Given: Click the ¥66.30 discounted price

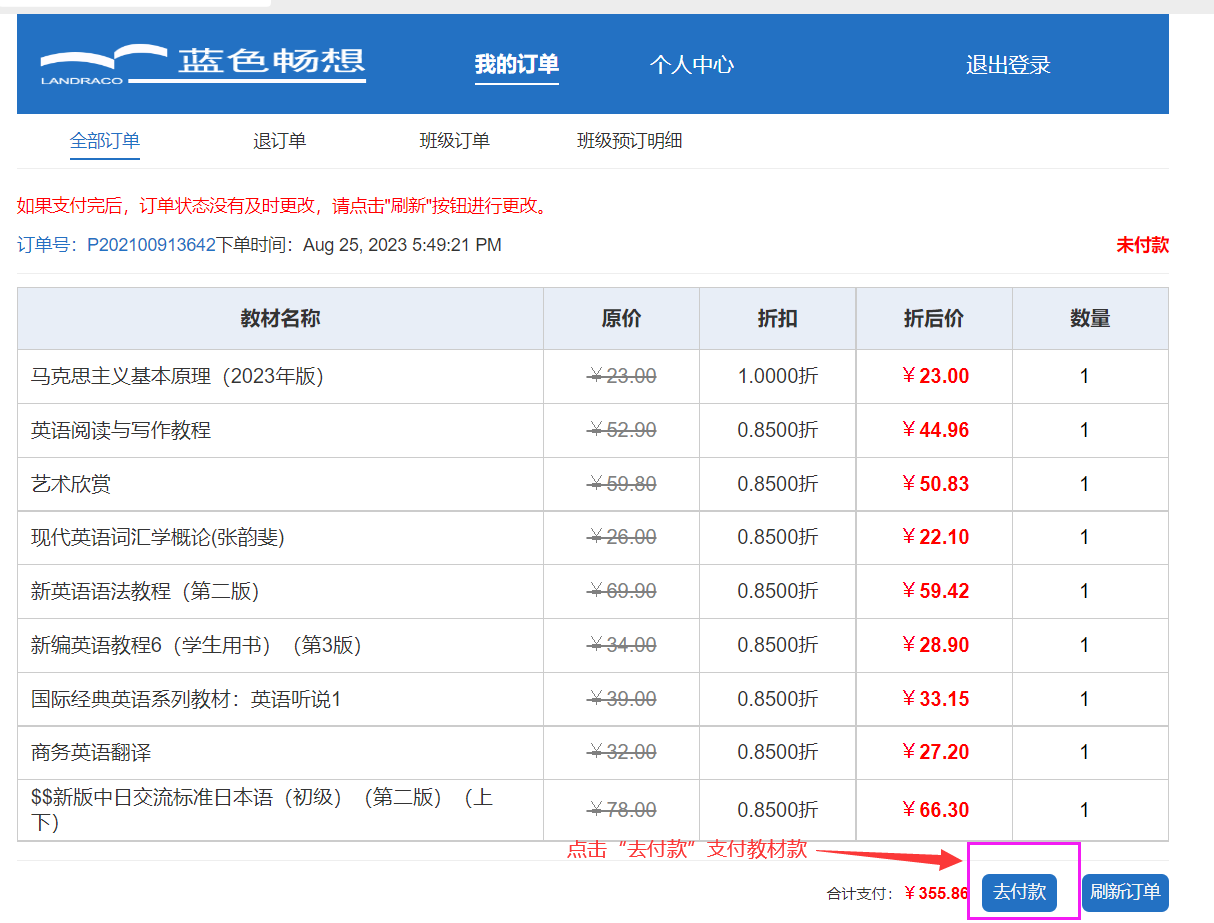Looking at the screenshot, I should click(935, 810).
